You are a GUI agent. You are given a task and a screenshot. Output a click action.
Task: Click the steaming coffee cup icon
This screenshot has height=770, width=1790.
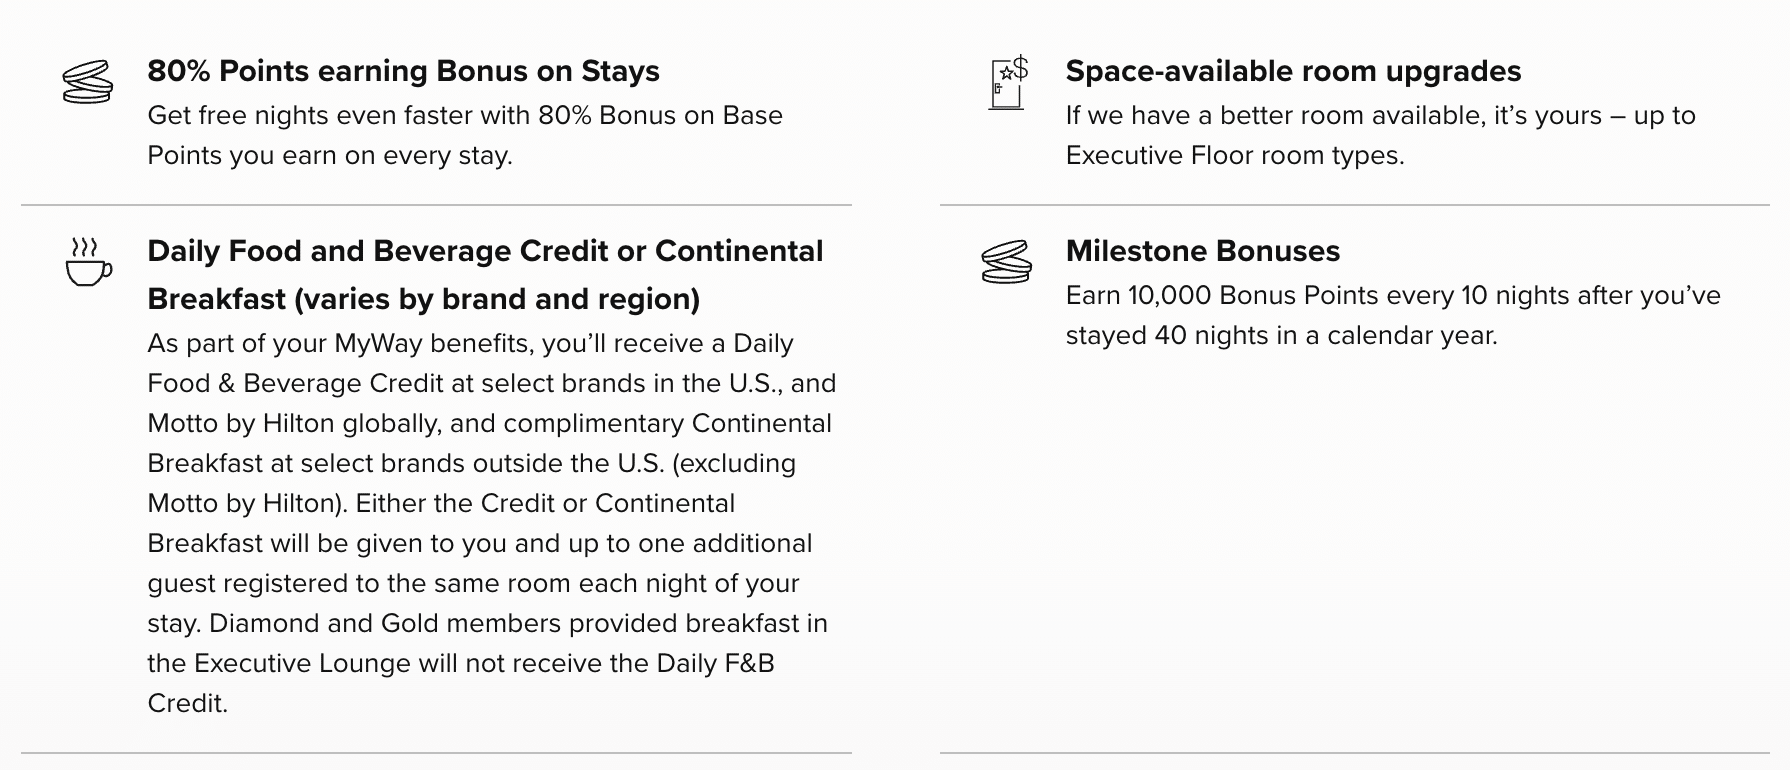coord(88,263)
